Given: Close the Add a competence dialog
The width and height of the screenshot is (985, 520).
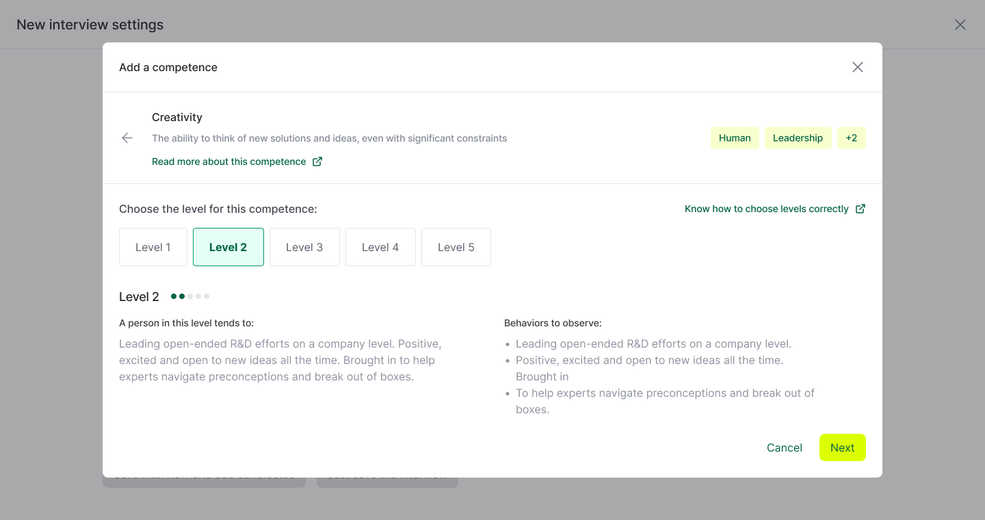Looking at the screenshot, I should point(857,67).
